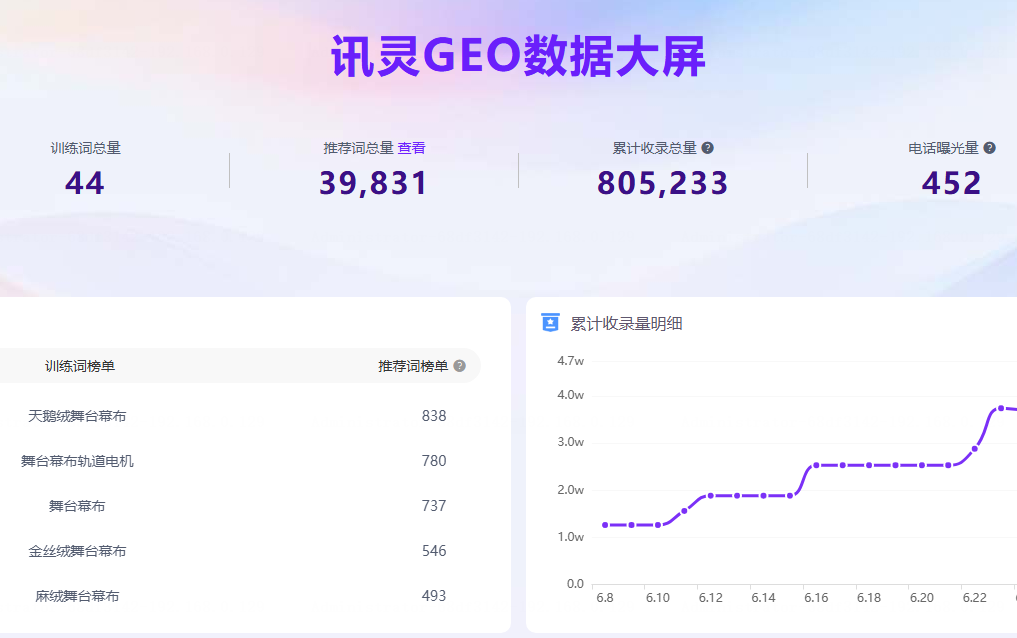Click the value 838 in the ranking

(434, 416)
